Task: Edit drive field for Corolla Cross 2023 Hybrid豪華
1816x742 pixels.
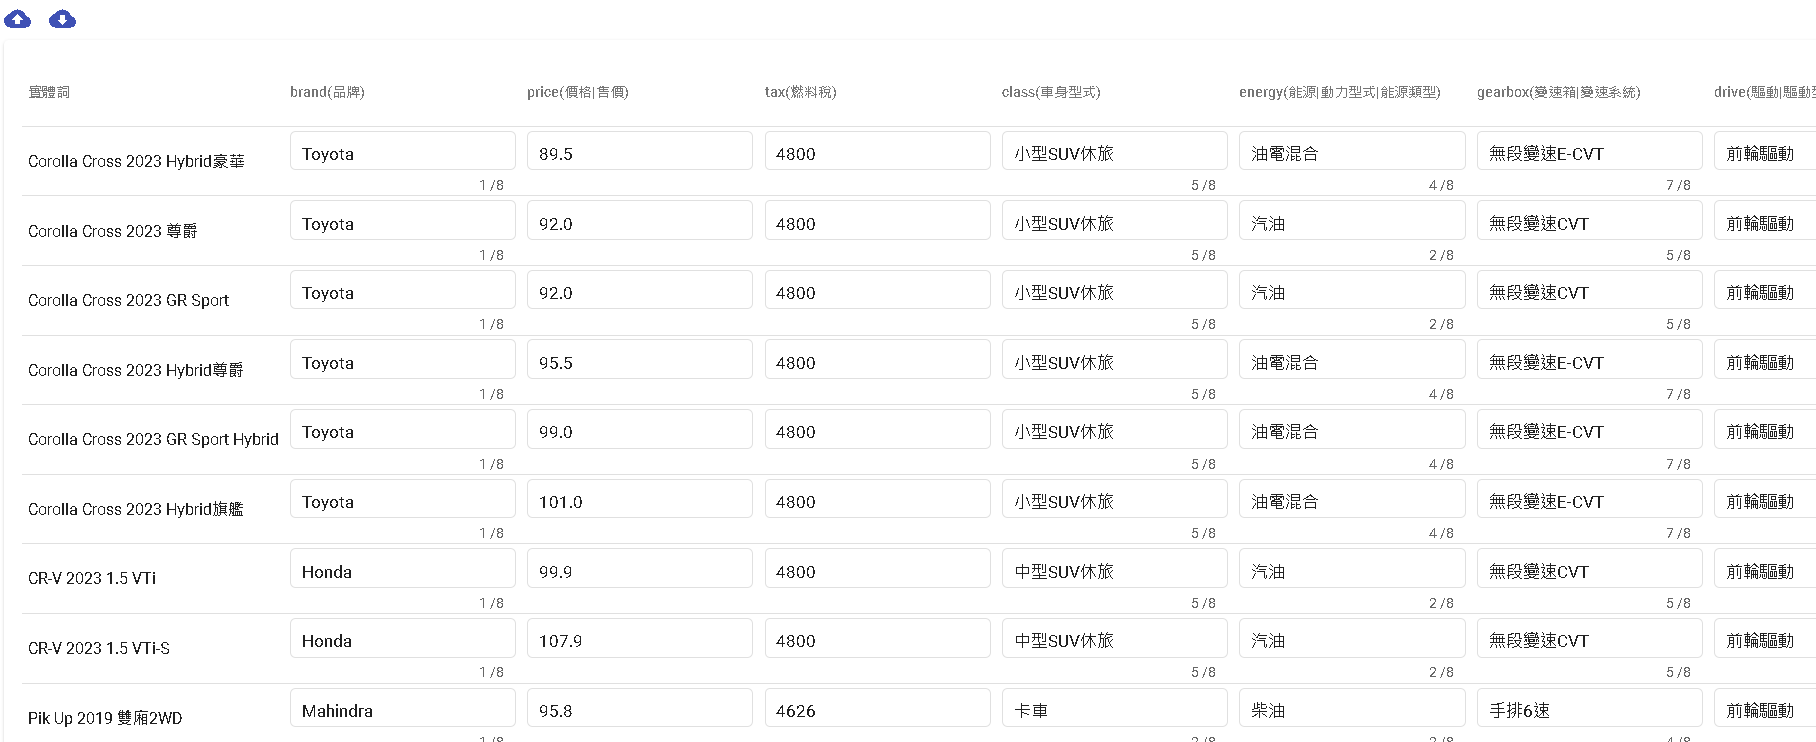Action: 1765,151
